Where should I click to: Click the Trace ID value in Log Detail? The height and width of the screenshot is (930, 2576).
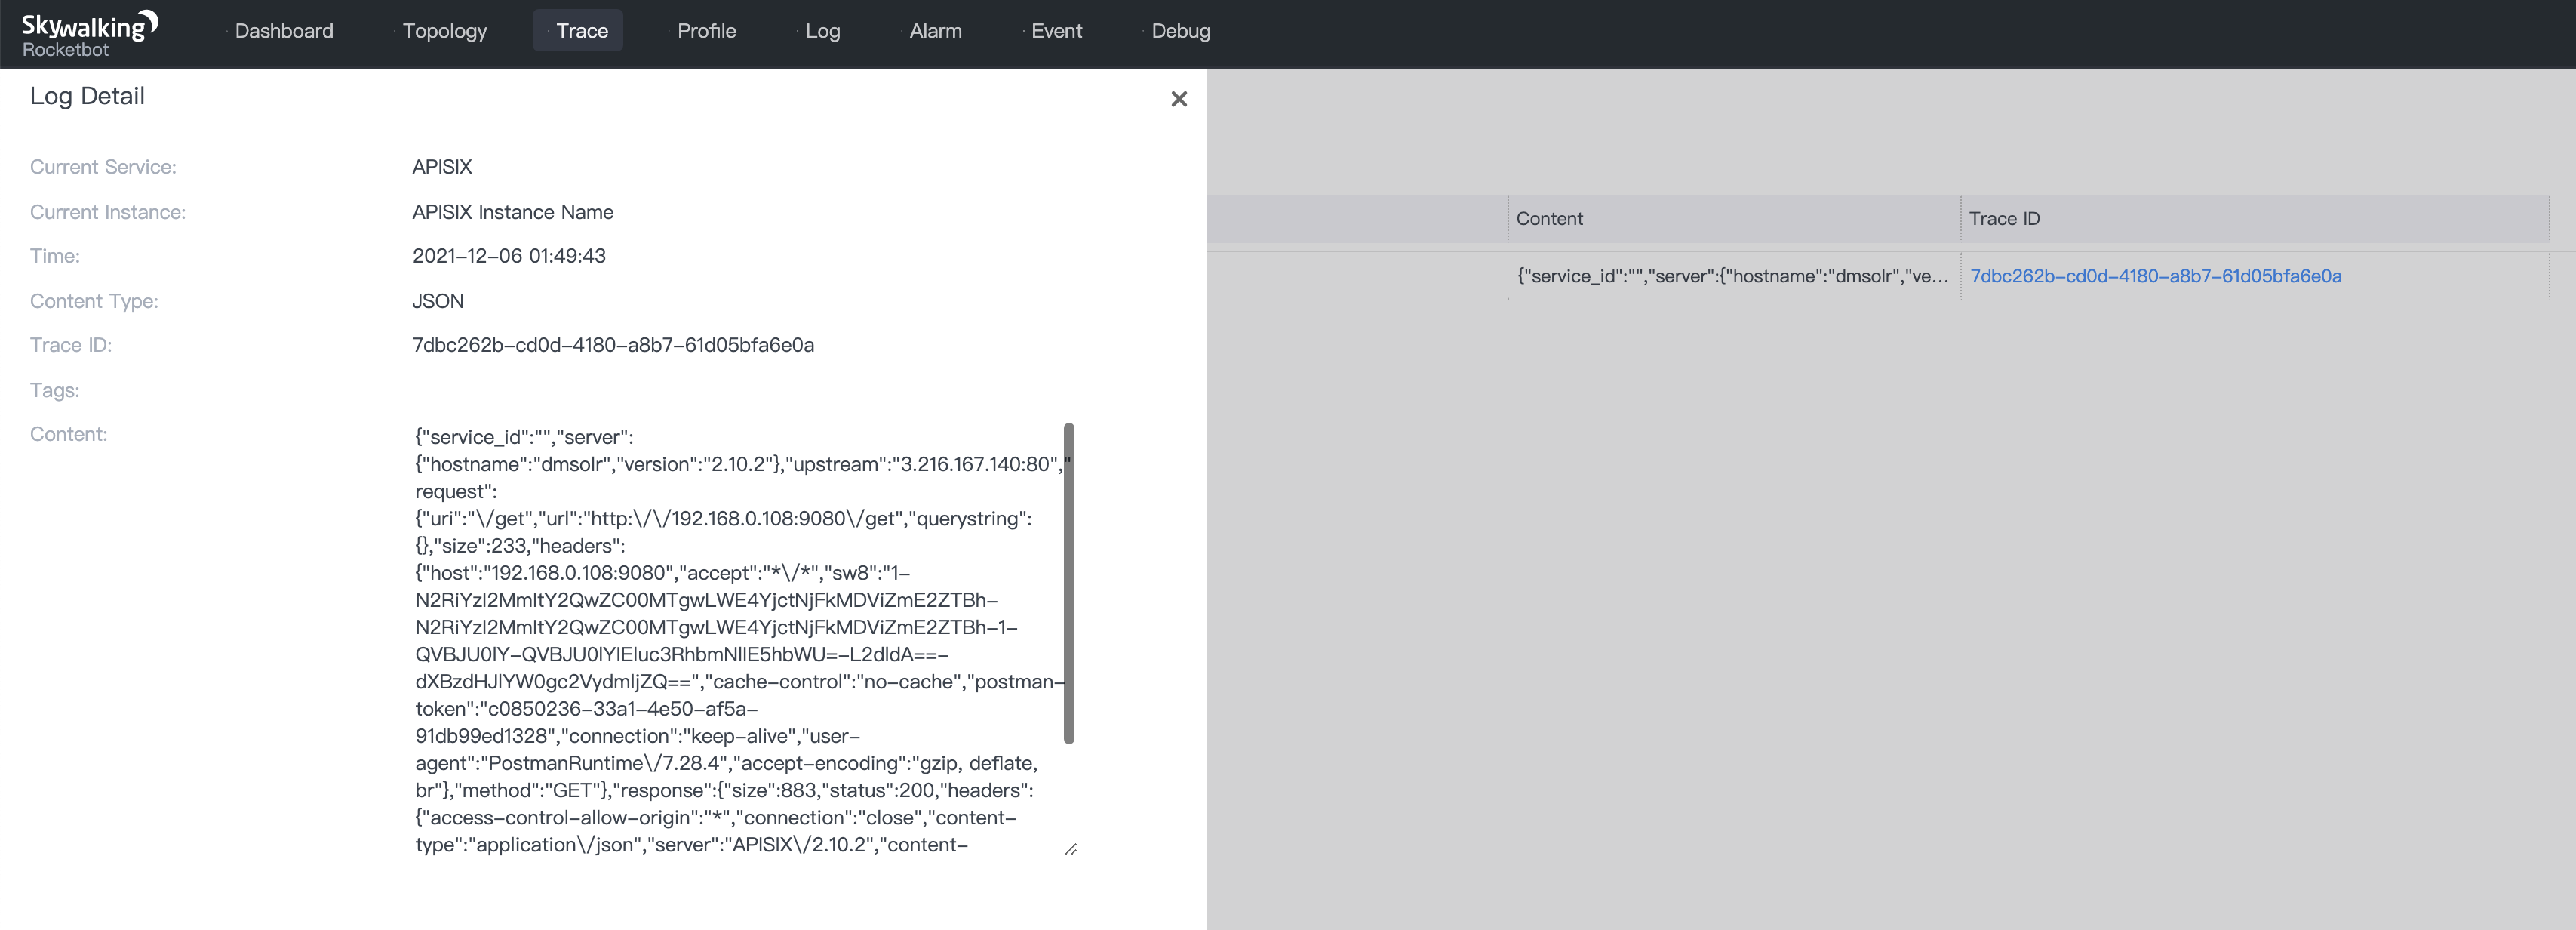[x=612, y=345]
